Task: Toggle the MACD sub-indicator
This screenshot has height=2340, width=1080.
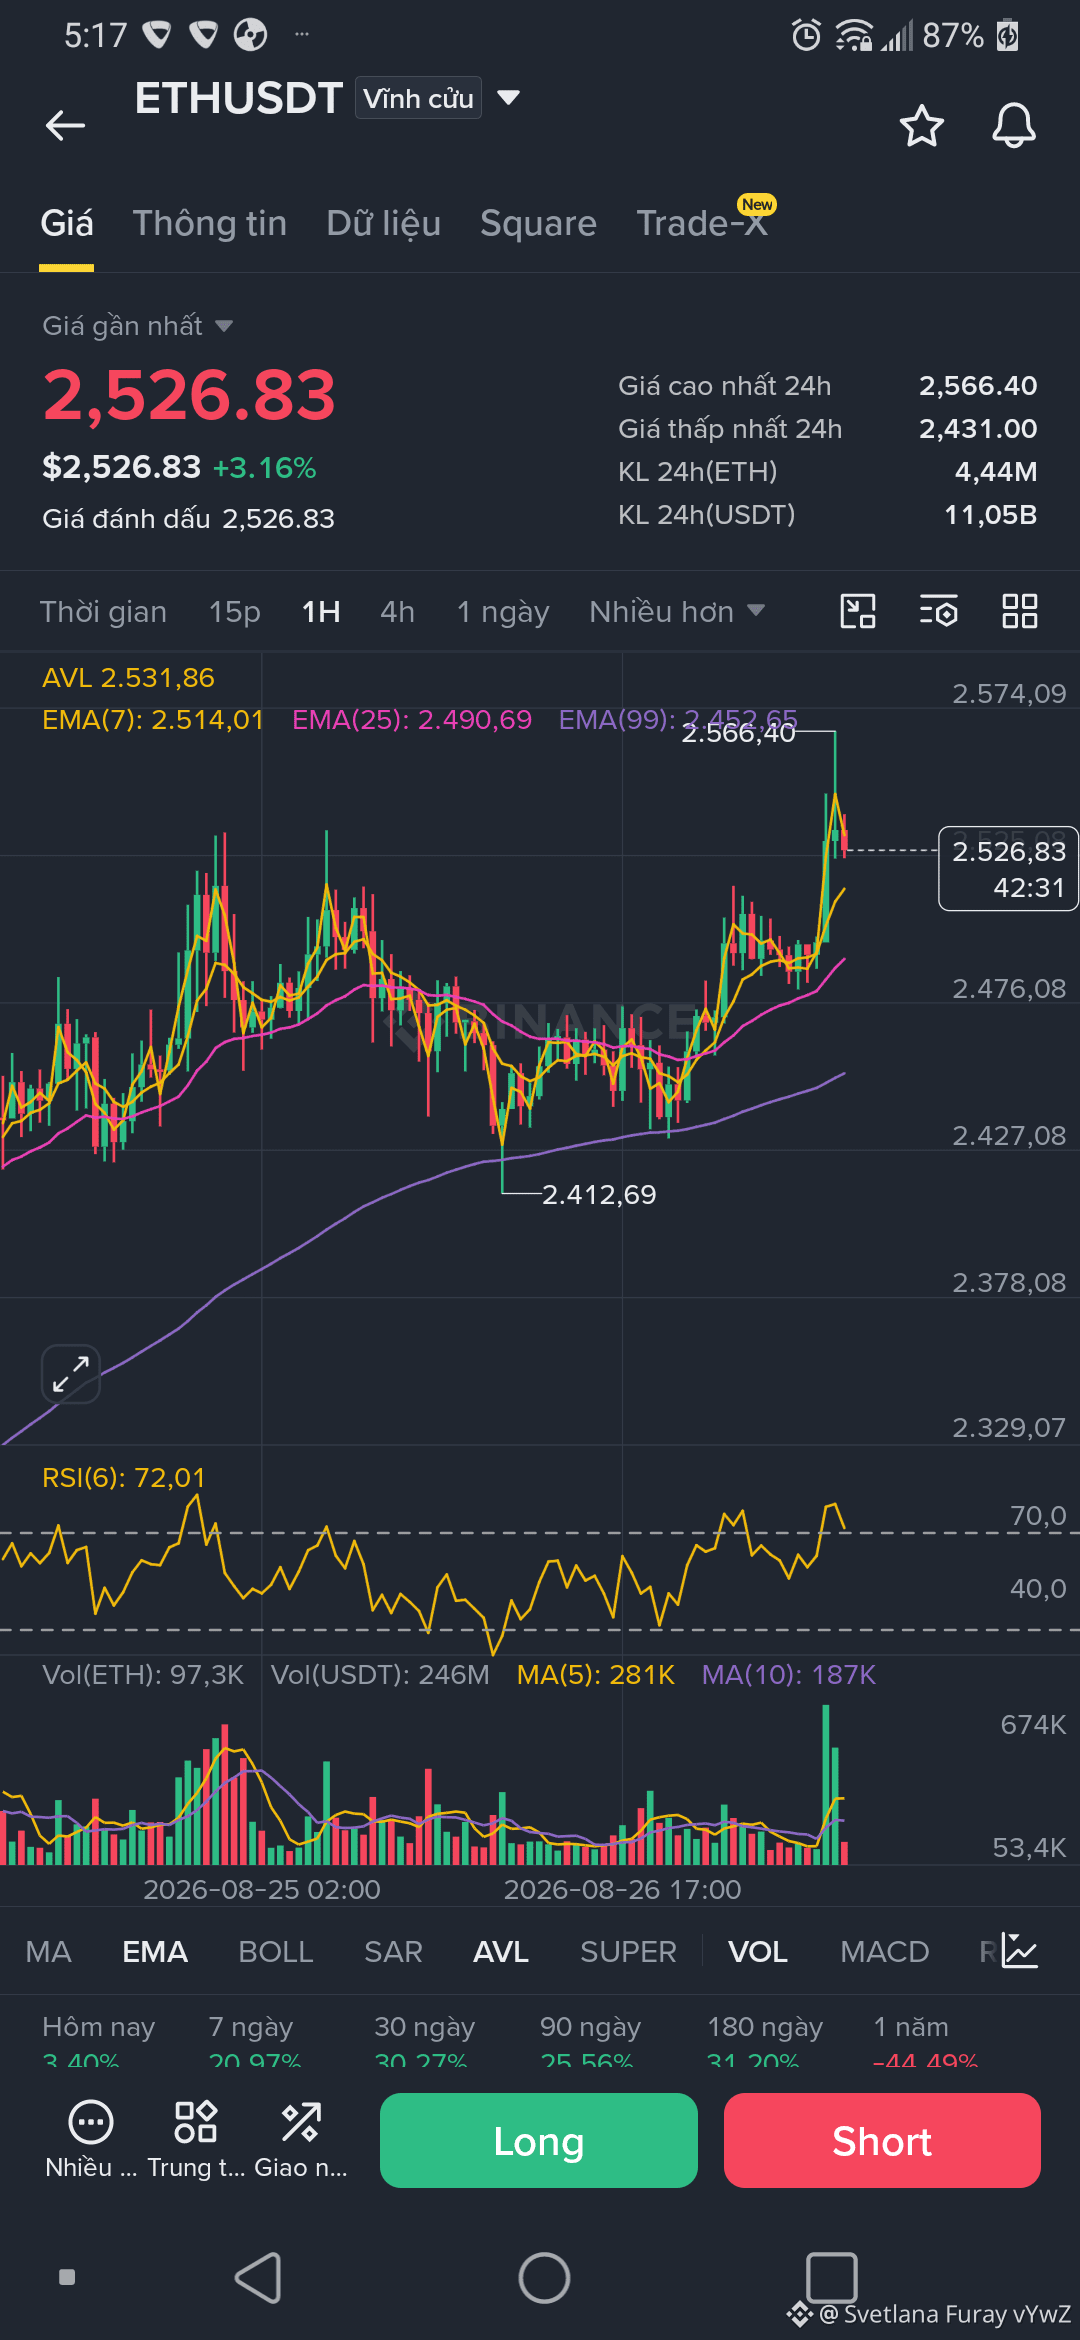Action: (885, 1951)
